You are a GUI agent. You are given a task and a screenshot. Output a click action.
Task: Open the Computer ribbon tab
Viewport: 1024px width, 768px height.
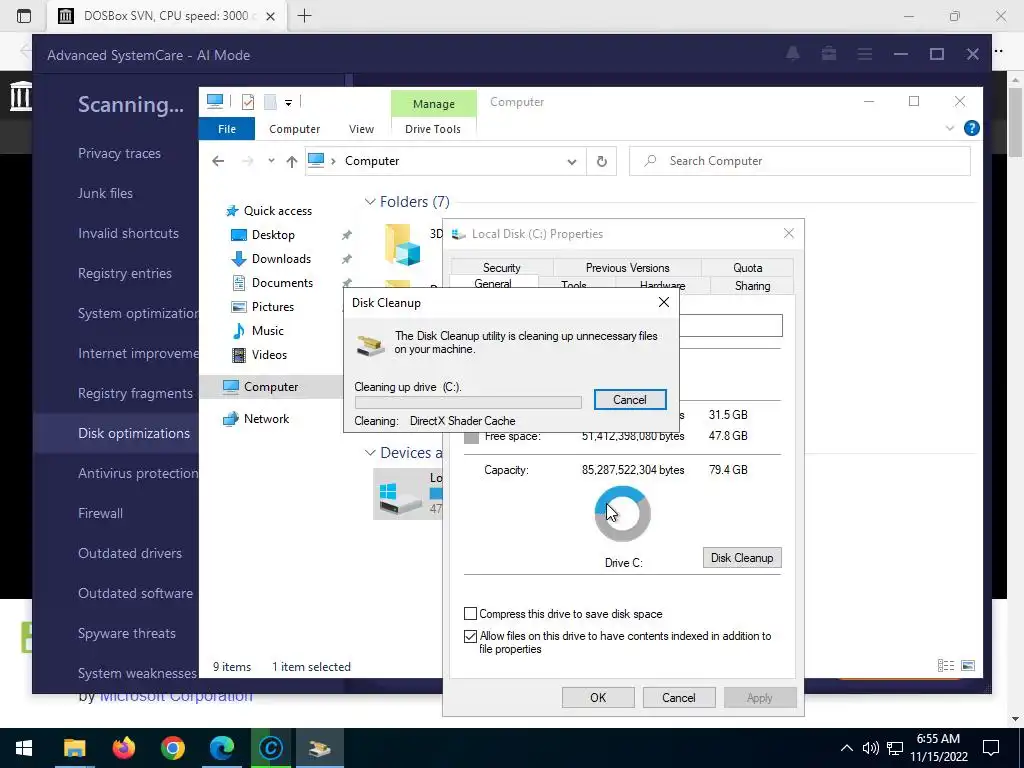pyautogui.click(x=295, y=129)
